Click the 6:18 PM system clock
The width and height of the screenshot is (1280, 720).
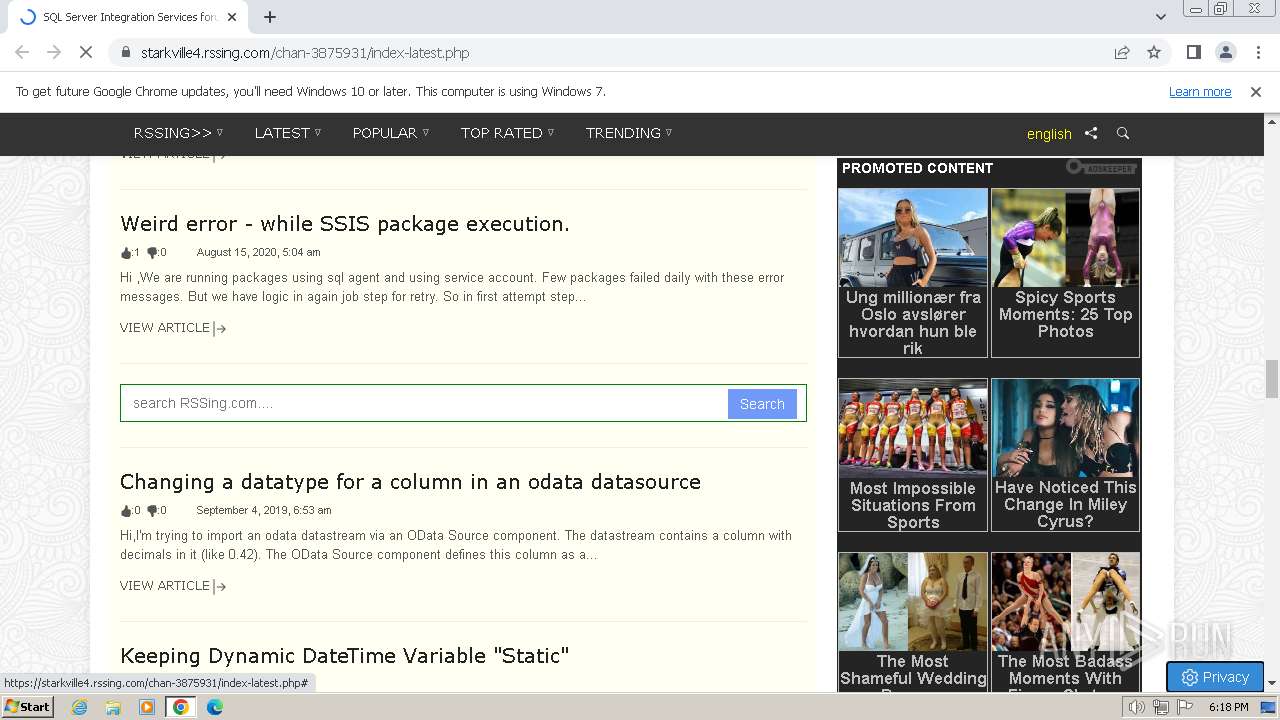click(x=1228, y=707)
